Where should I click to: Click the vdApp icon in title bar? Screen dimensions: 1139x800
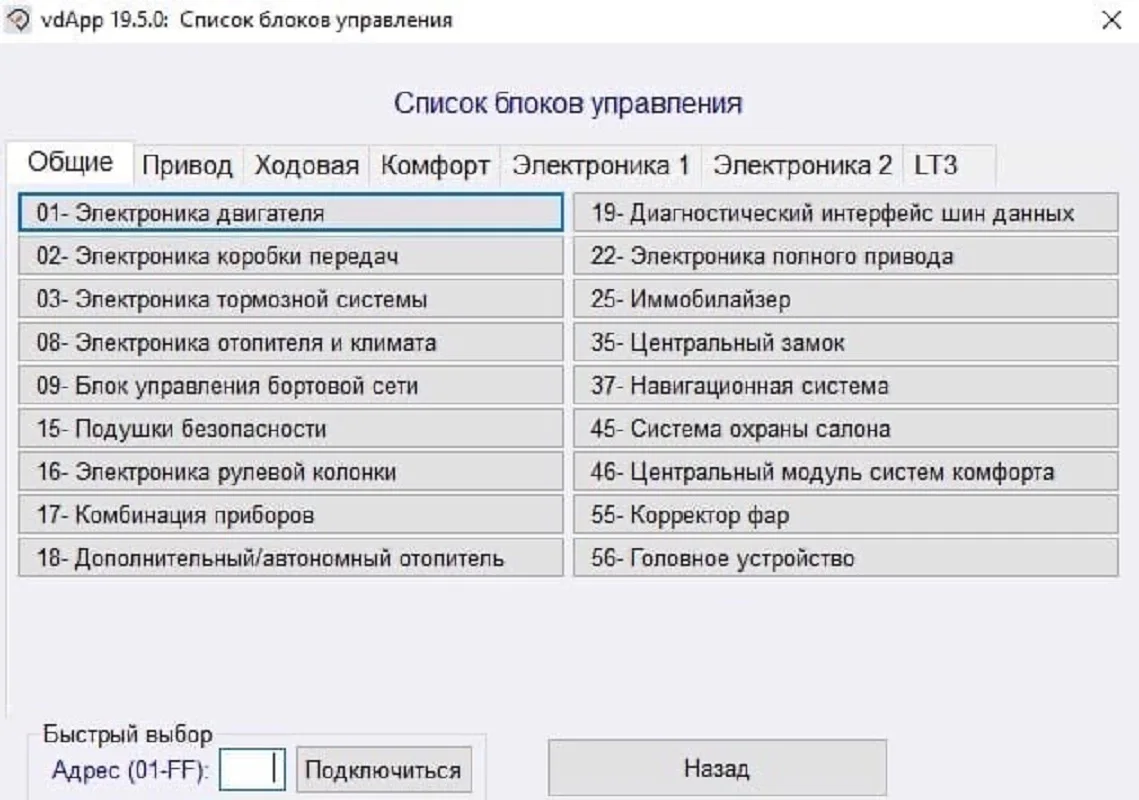point(18,20)
